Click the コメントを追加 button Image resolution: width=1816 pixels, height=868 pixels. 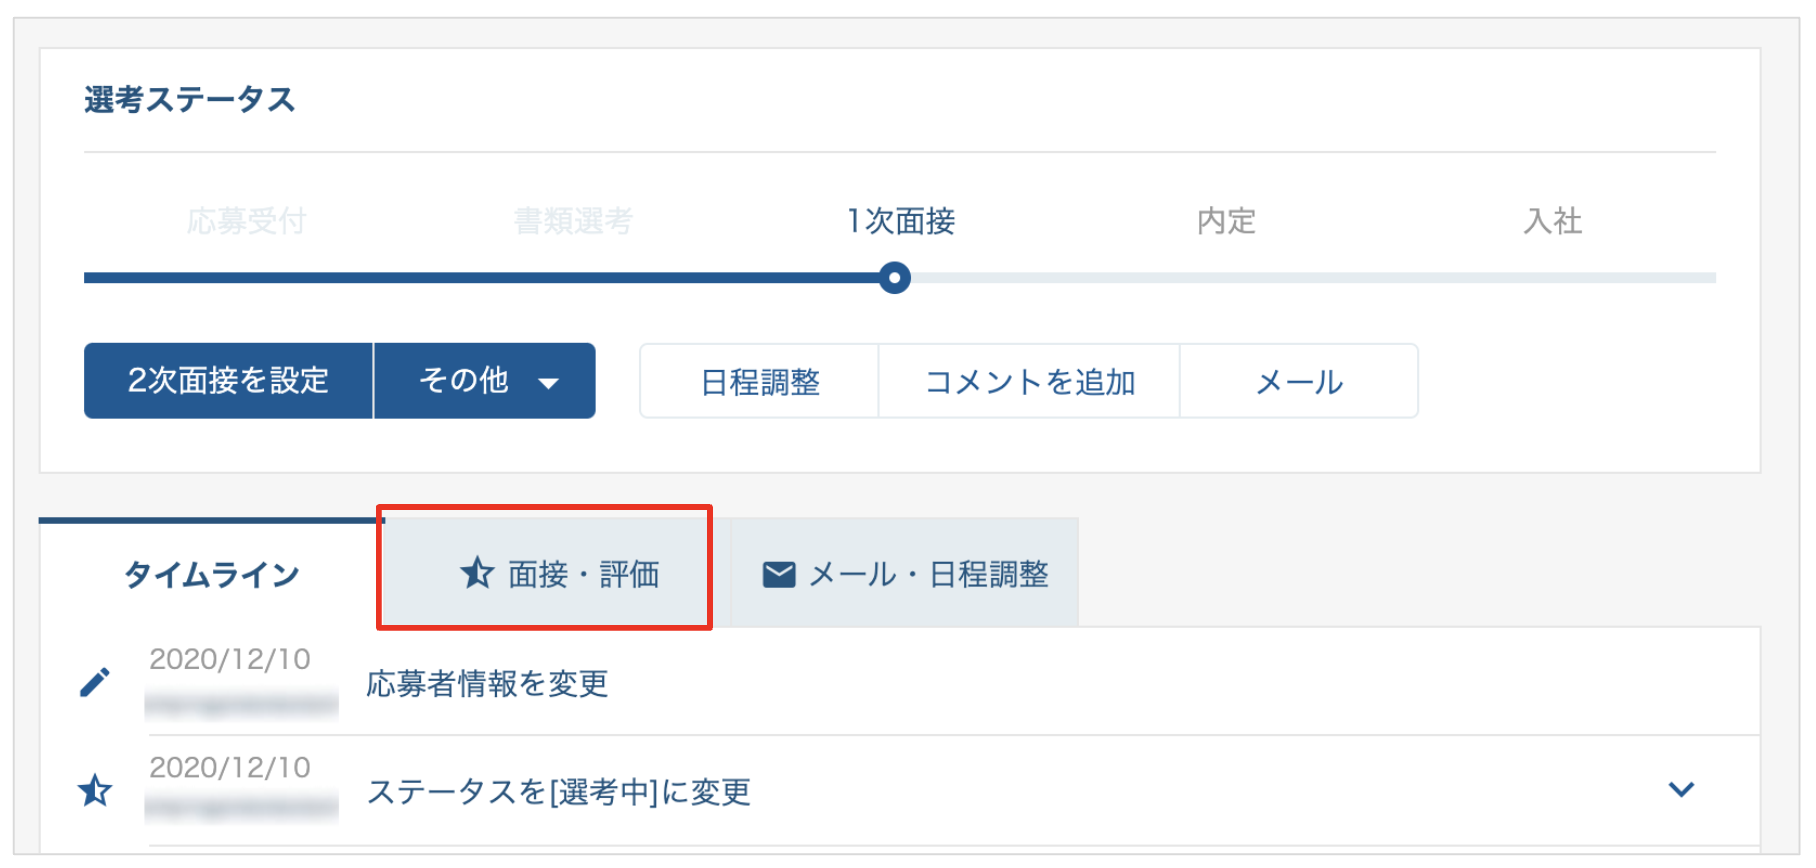click(x=1029, y=381)
